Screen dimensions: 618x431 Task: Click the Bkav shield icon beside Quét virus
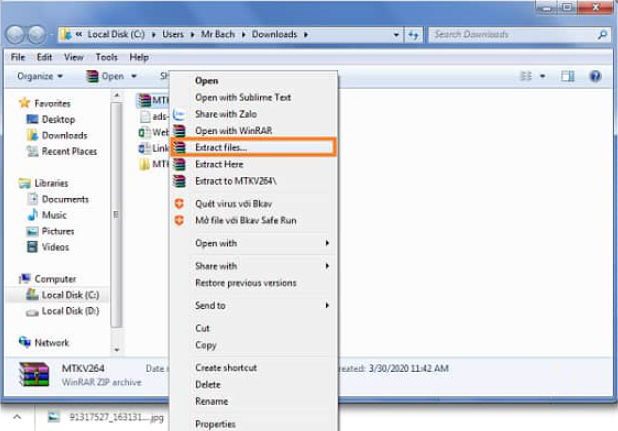pyautogui.click(x=179, y=204)
